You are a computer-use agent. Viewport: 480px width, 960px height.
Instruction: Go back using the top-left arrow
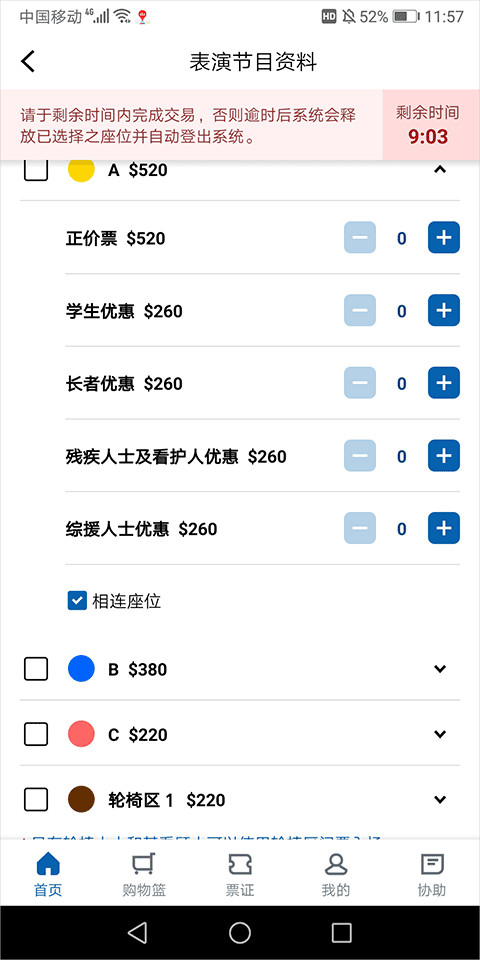[28, 62]
